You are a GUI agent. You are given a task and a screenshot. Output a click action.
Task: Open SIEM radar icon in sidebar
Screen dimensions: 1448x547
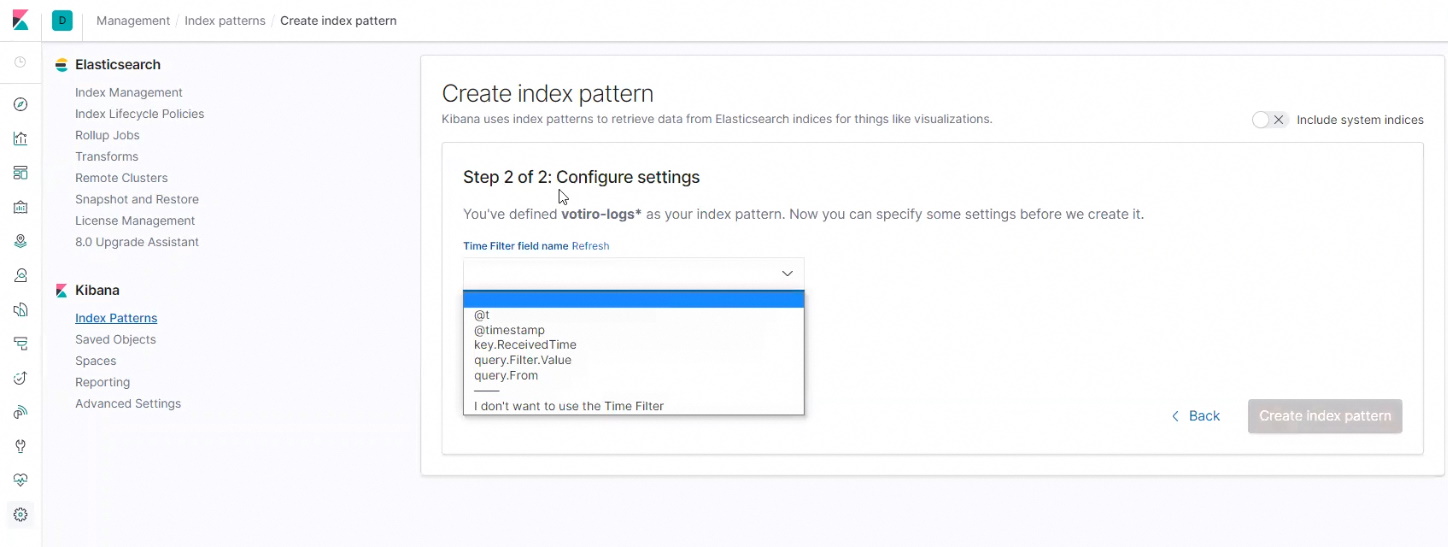point(20,412)
